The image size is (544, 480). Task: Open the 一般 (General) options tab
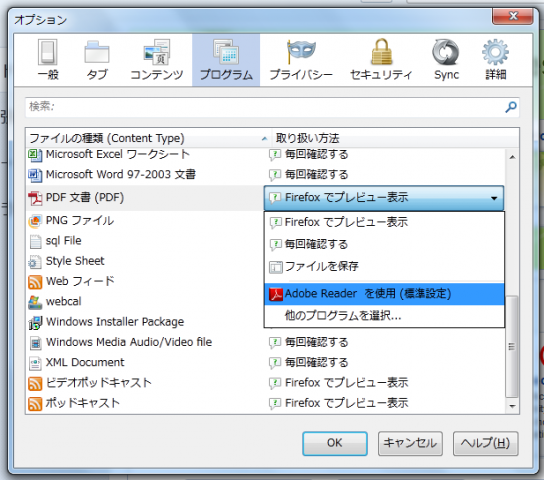tap(48, 60)
